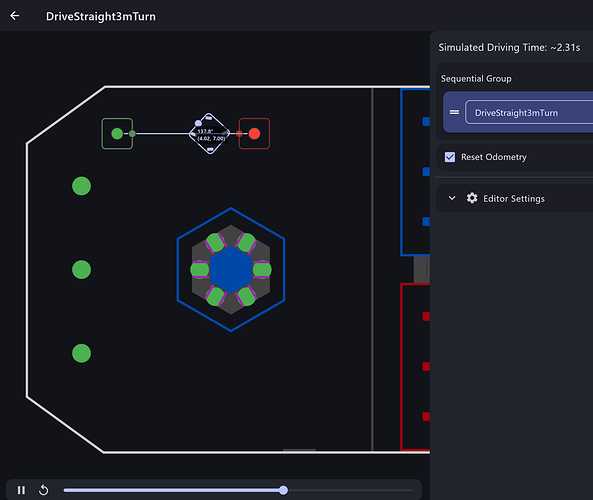This screenshot has height=500, width=593.
Task: Click the robot rotation handle dot
Action: pos(198,123)
